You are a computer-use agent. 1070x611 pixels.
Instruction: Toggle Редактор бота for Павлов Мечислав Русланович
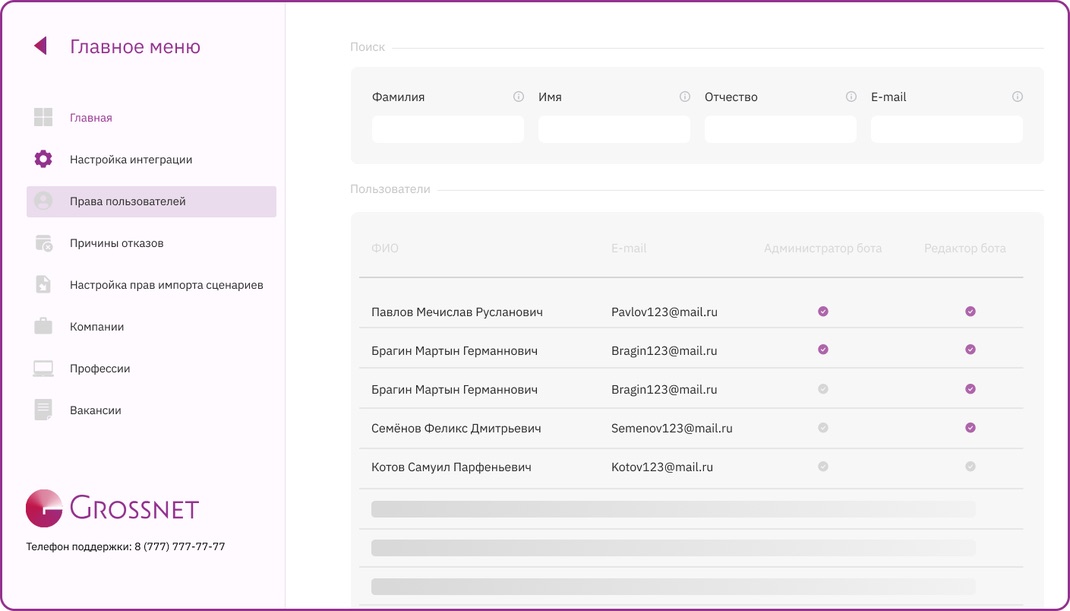970,311
